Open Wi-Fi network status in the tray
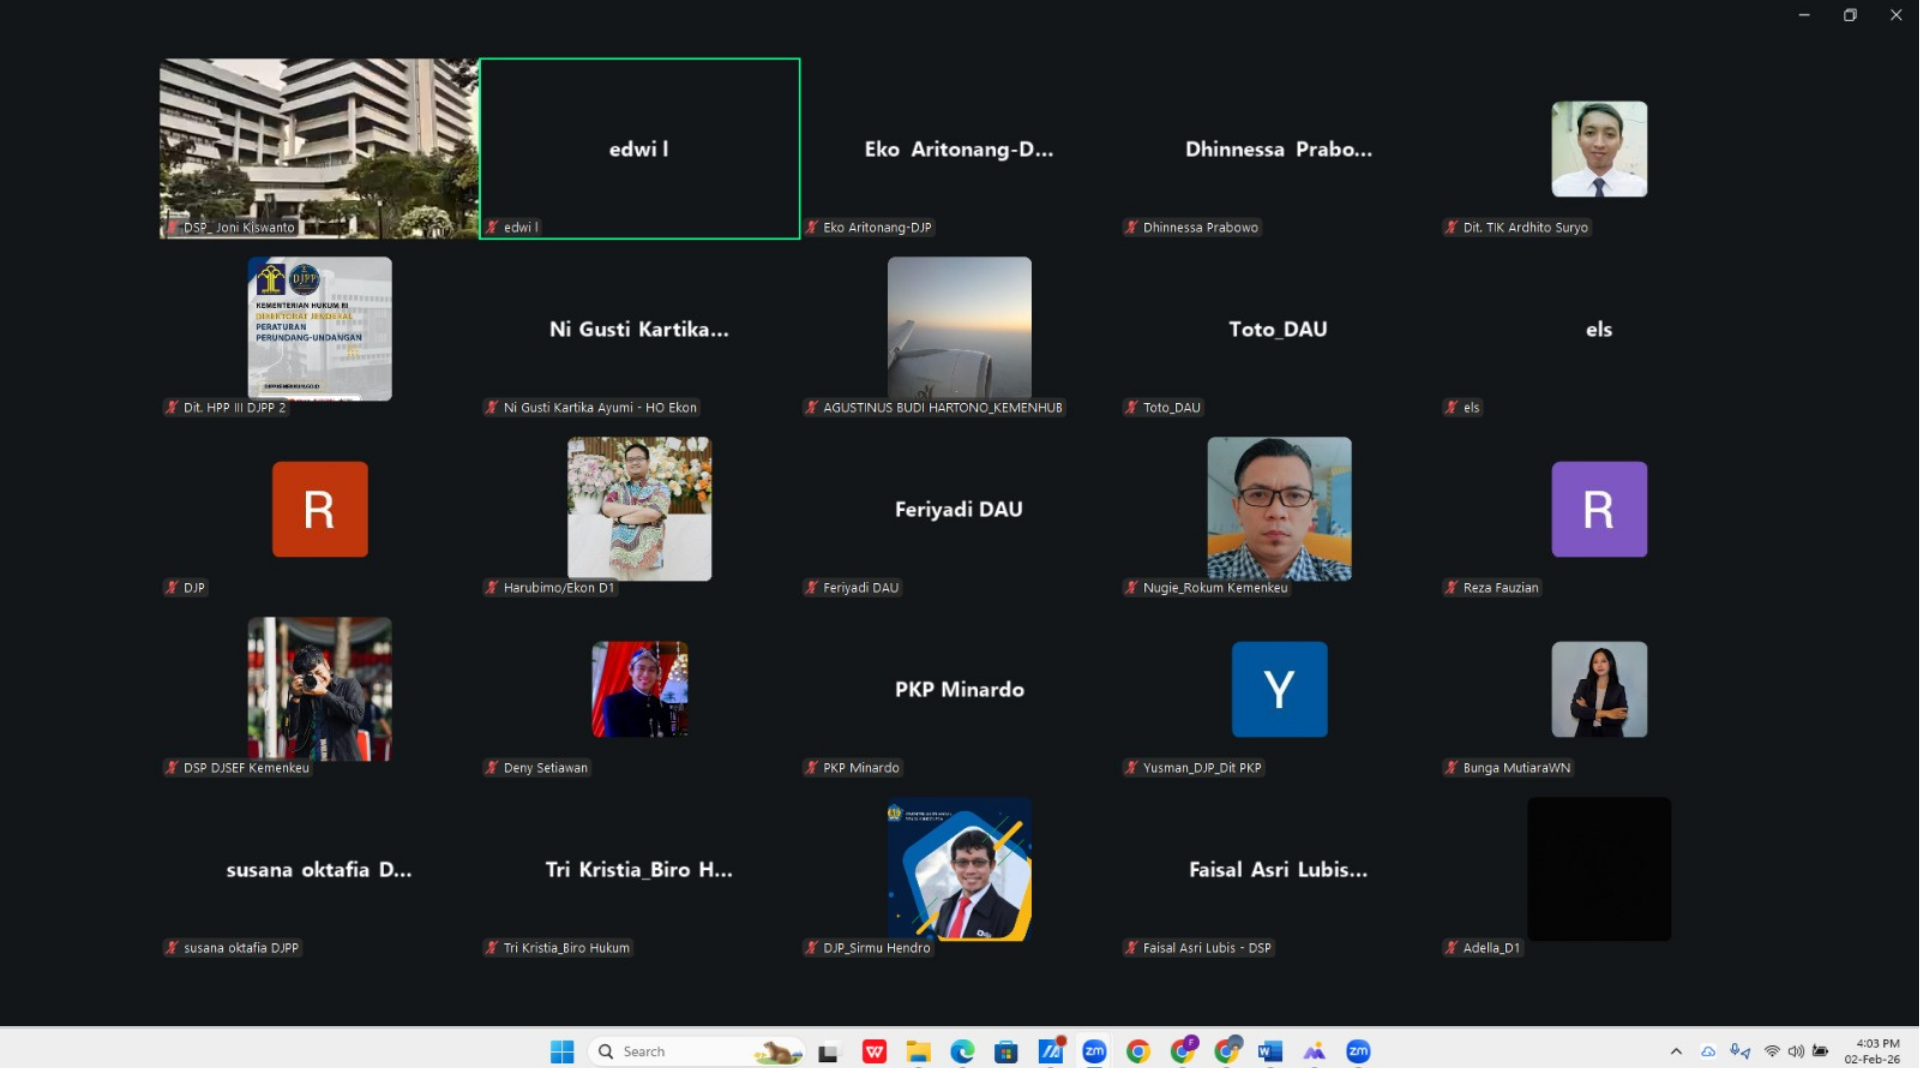1920x1080 pixels. pyautogui.click(x=1772, y=1051)
